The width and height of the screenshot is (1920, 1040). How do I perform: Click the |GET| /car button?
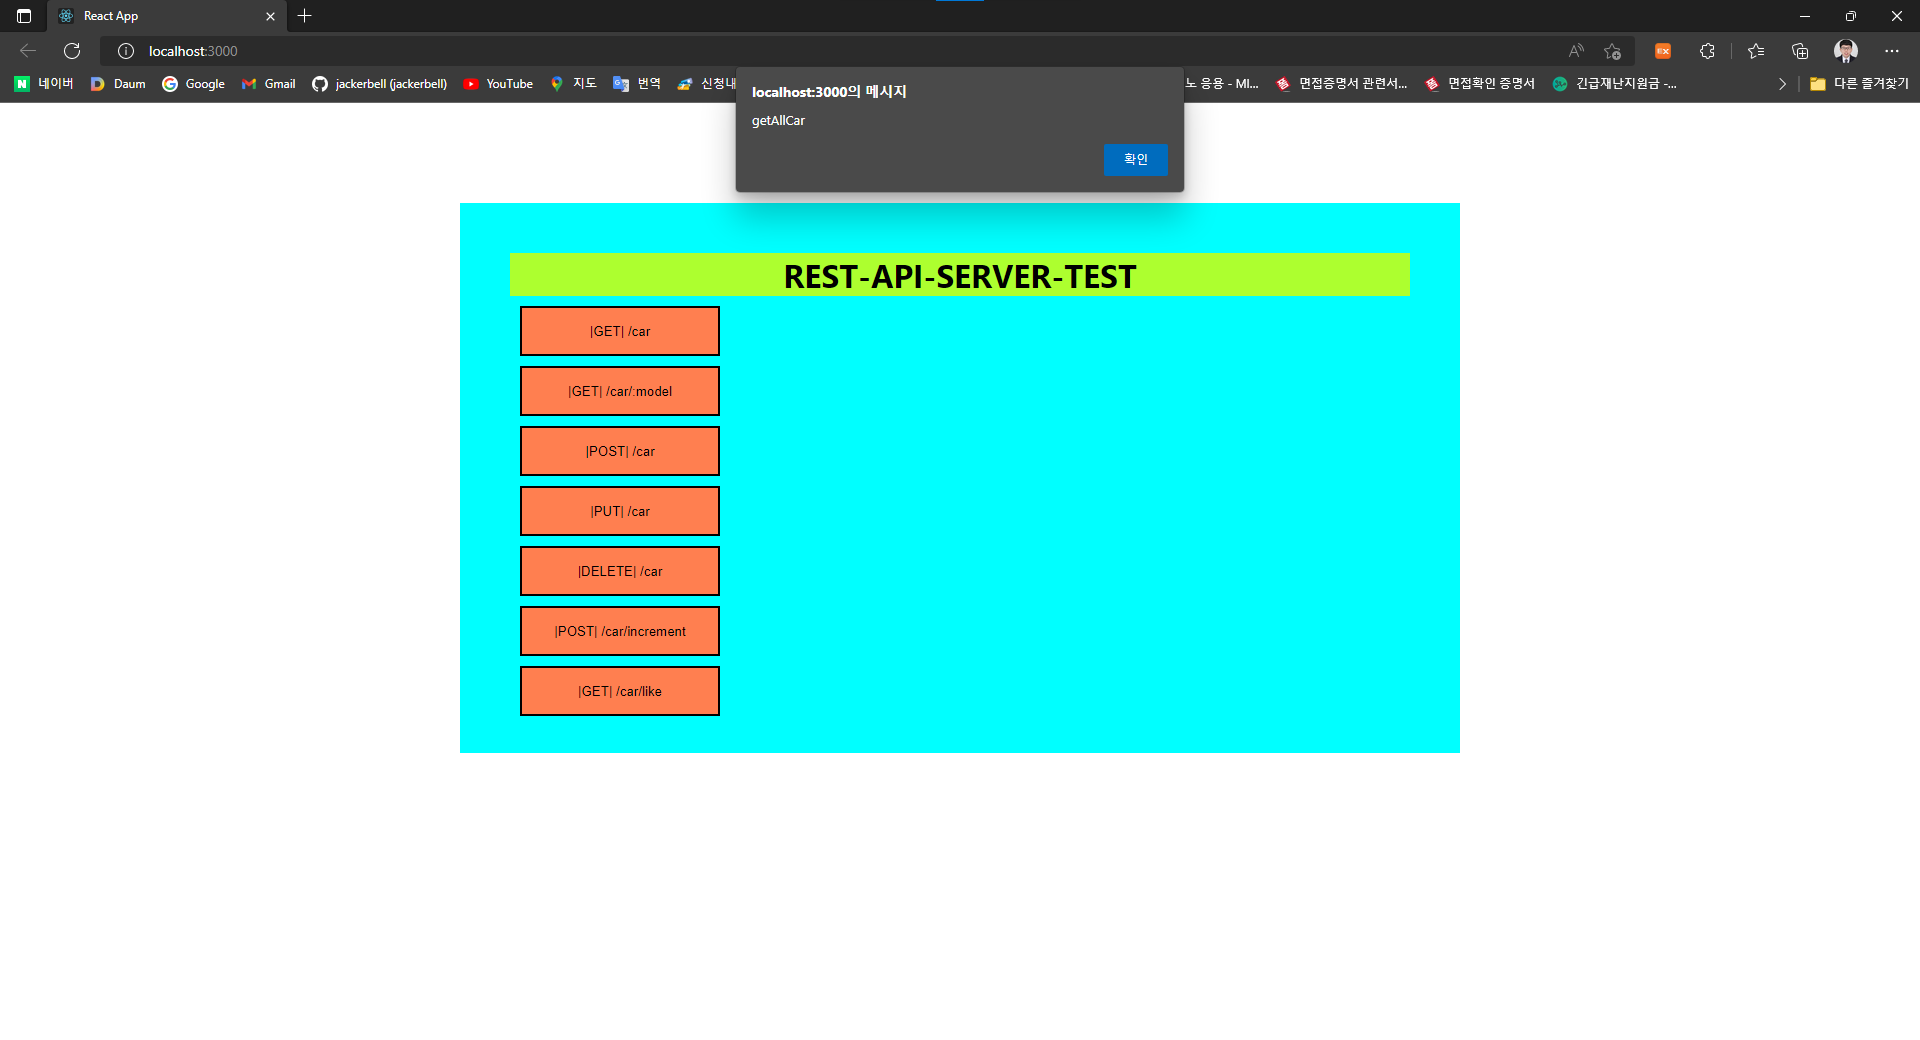(x=620, y=331)
